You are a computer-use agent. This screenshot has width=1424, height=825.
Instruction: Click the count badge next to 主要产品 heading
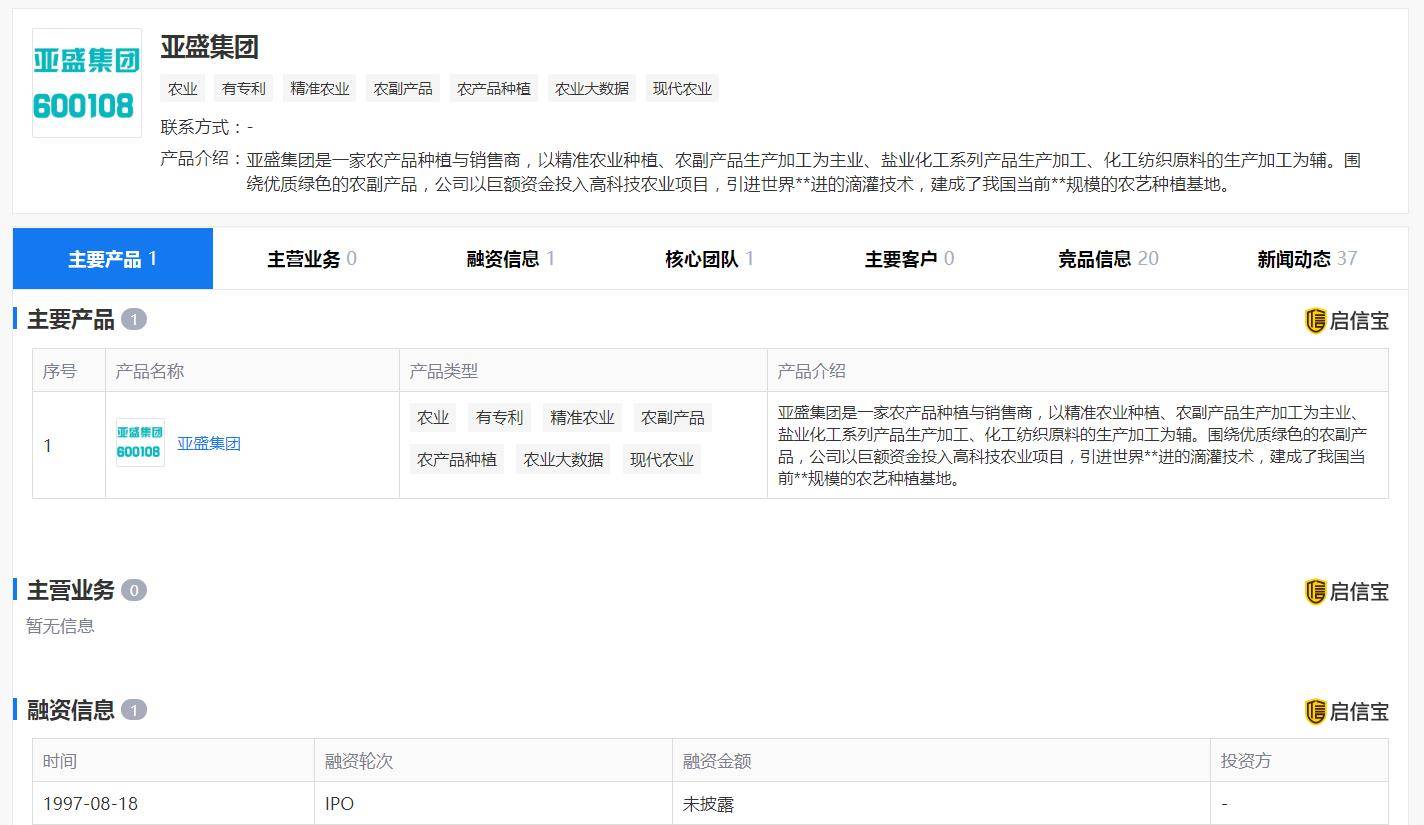[134, 319]
